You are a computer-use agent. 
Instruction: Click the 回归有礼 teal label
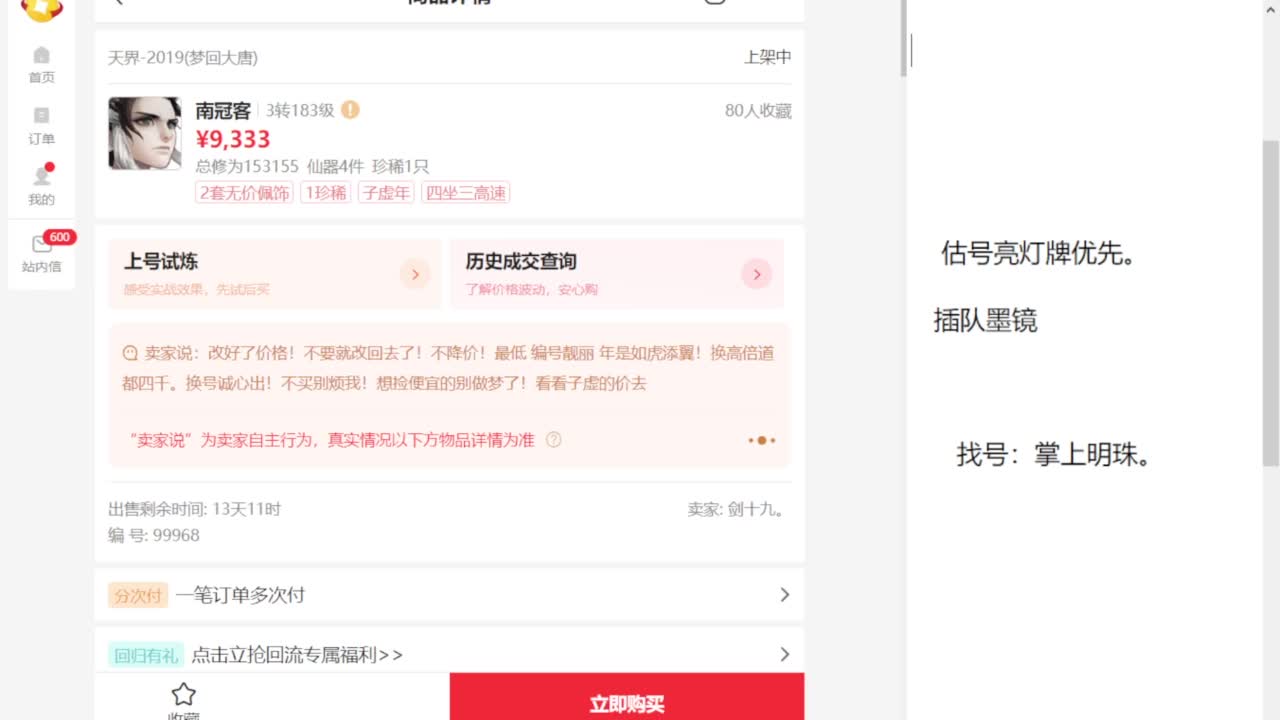[146, 655]
